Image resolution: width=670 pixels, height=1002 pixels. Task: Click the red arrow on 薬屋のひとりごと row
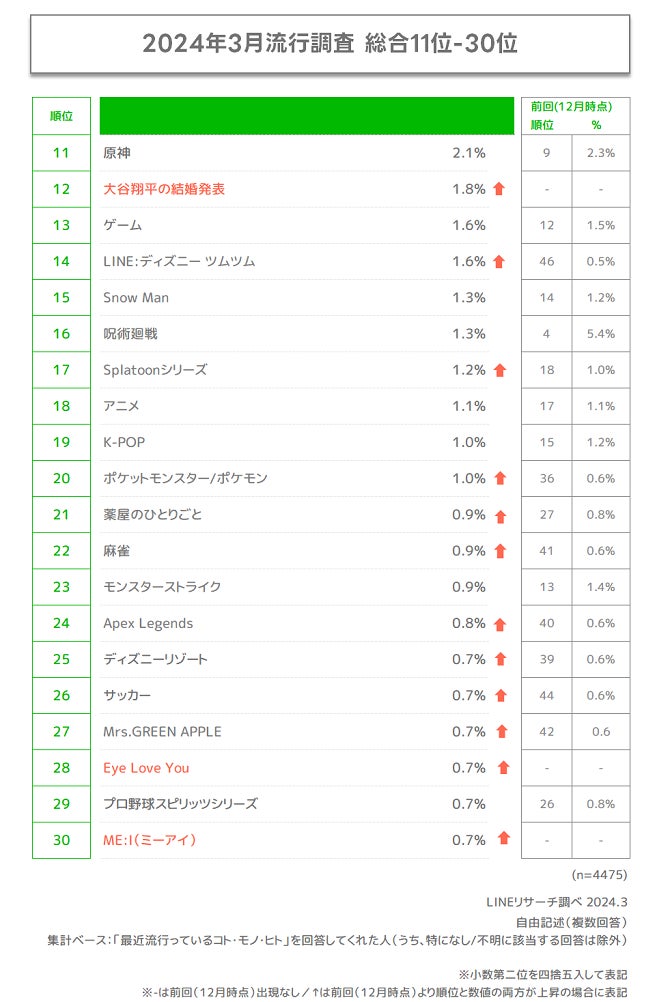[x=500, y=516]
